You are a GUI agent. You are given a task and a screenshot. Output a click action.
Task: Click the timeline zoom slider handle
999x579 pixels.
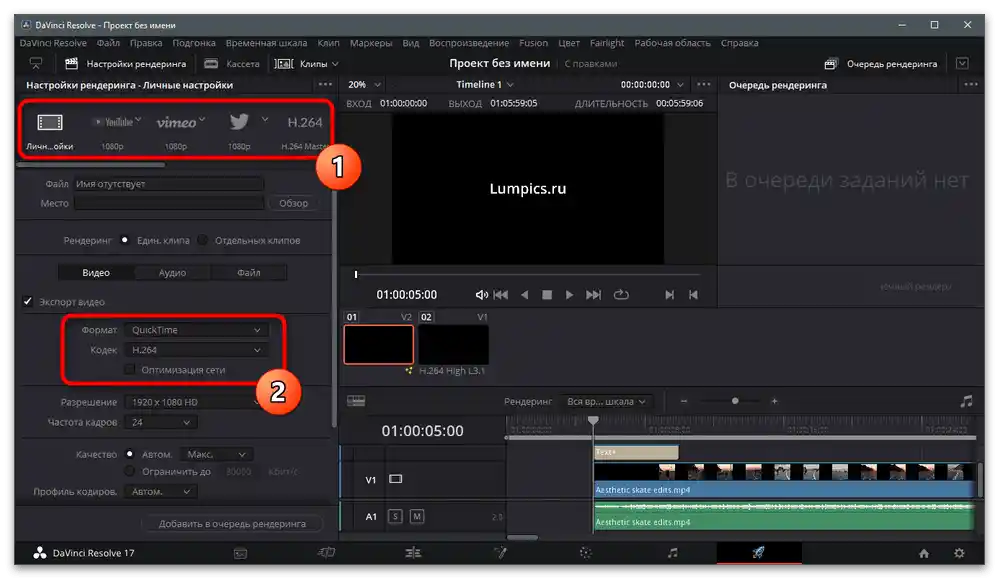click(735, 401)
